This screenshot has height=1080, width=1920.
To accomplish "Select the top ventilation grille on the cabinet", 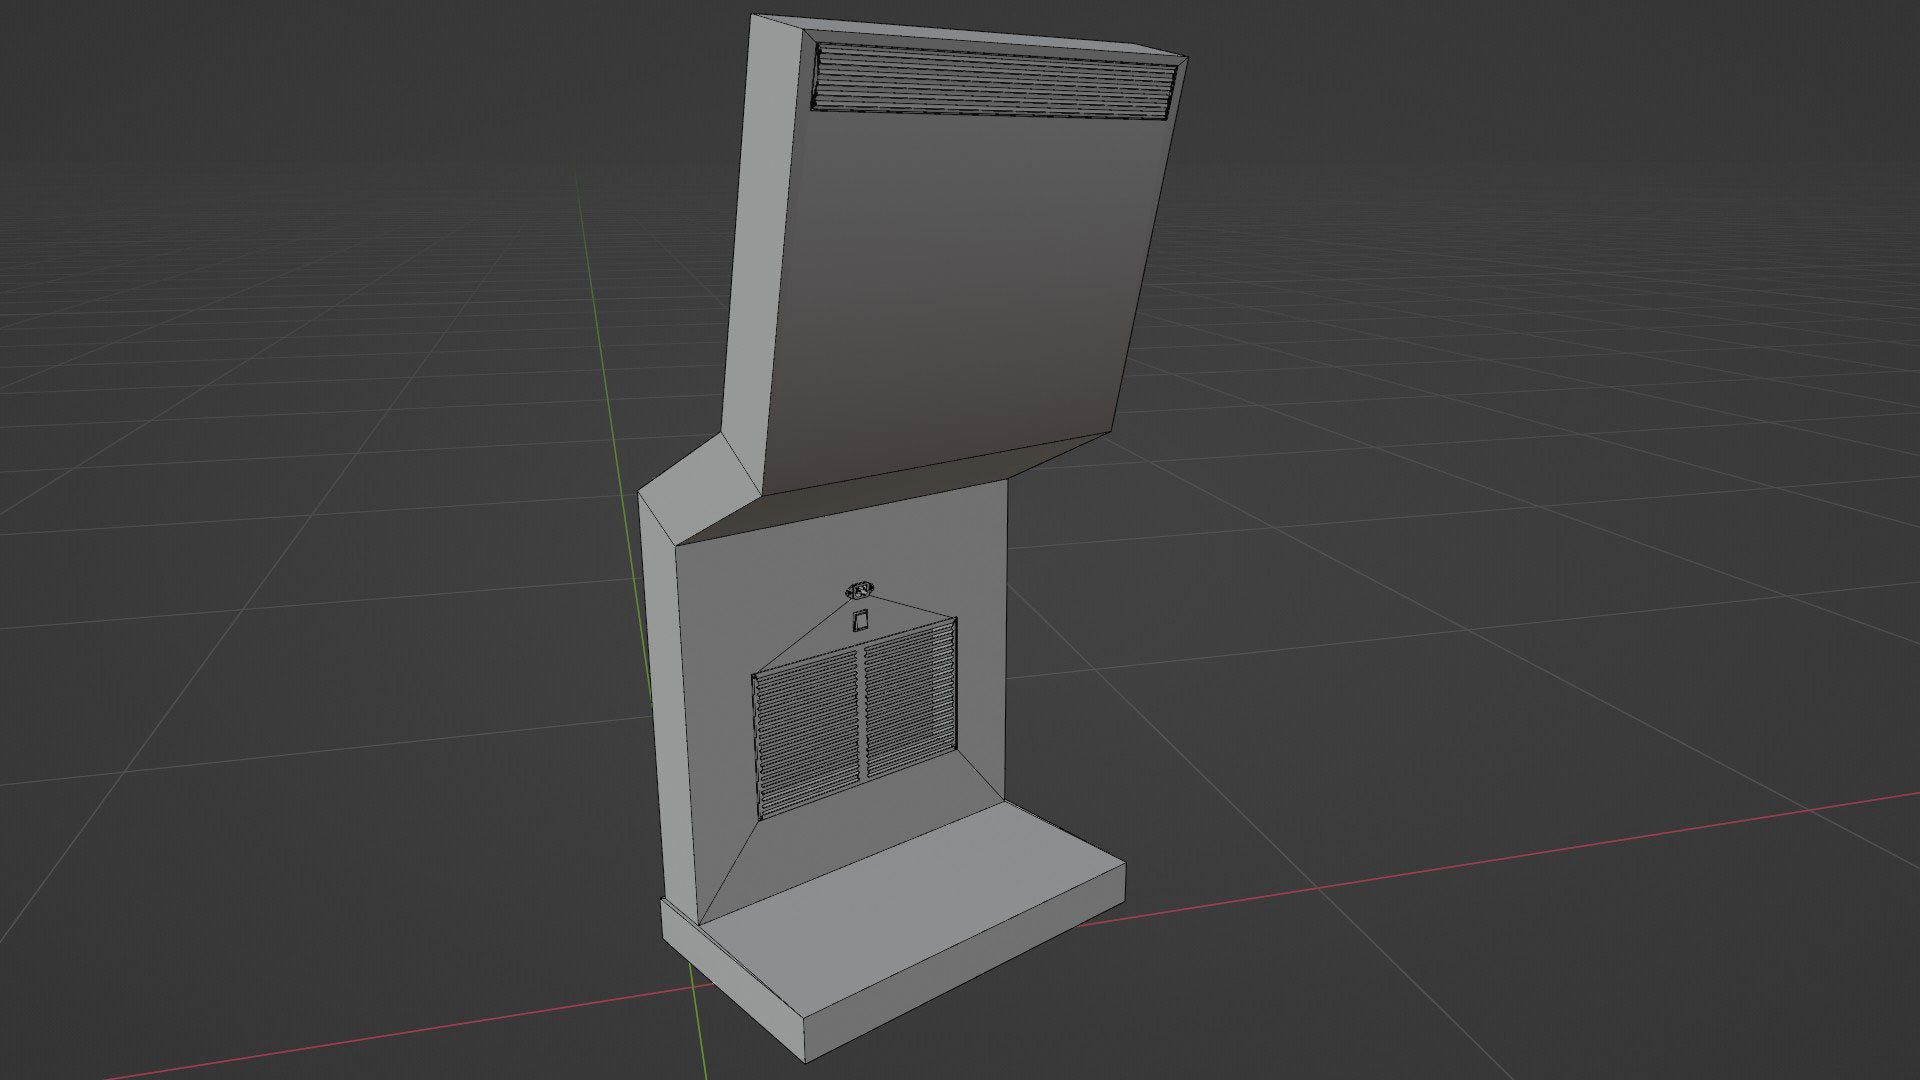I will pos(995,80).
